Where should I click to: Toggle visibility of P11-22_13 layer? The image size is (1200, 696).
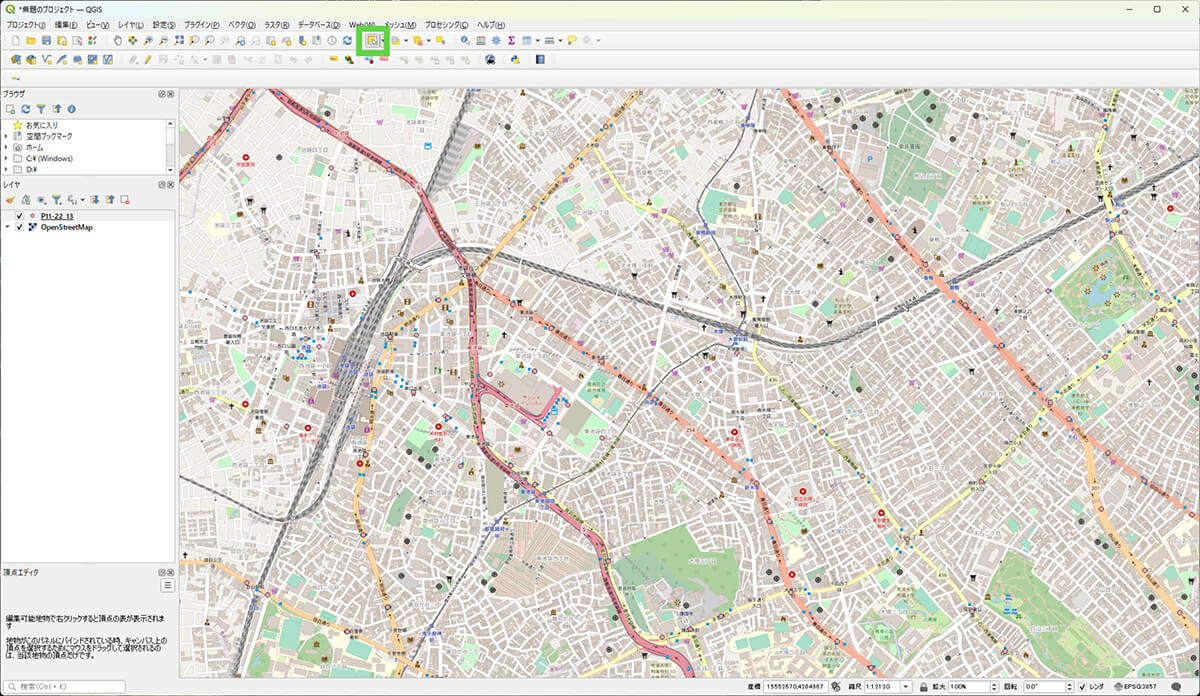pyautogui.click(x=19, y=216)
